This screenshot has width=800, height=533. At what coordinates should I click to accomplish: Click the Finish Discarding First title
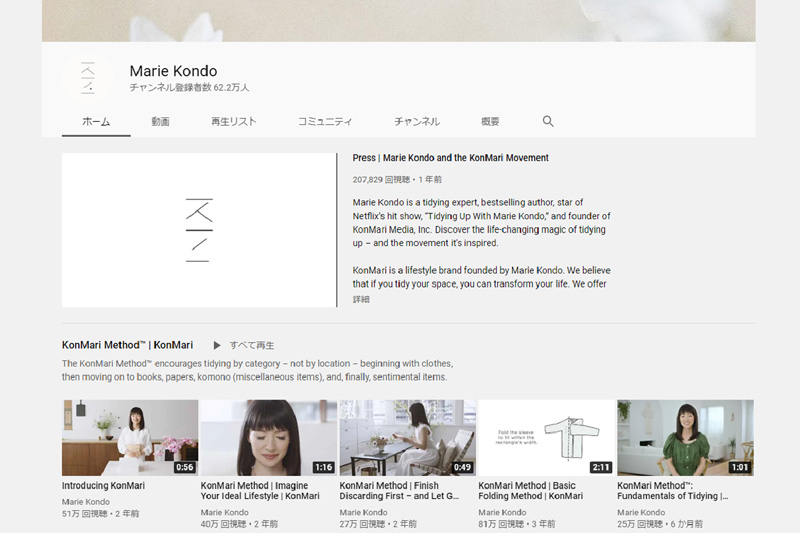[399, 491]
